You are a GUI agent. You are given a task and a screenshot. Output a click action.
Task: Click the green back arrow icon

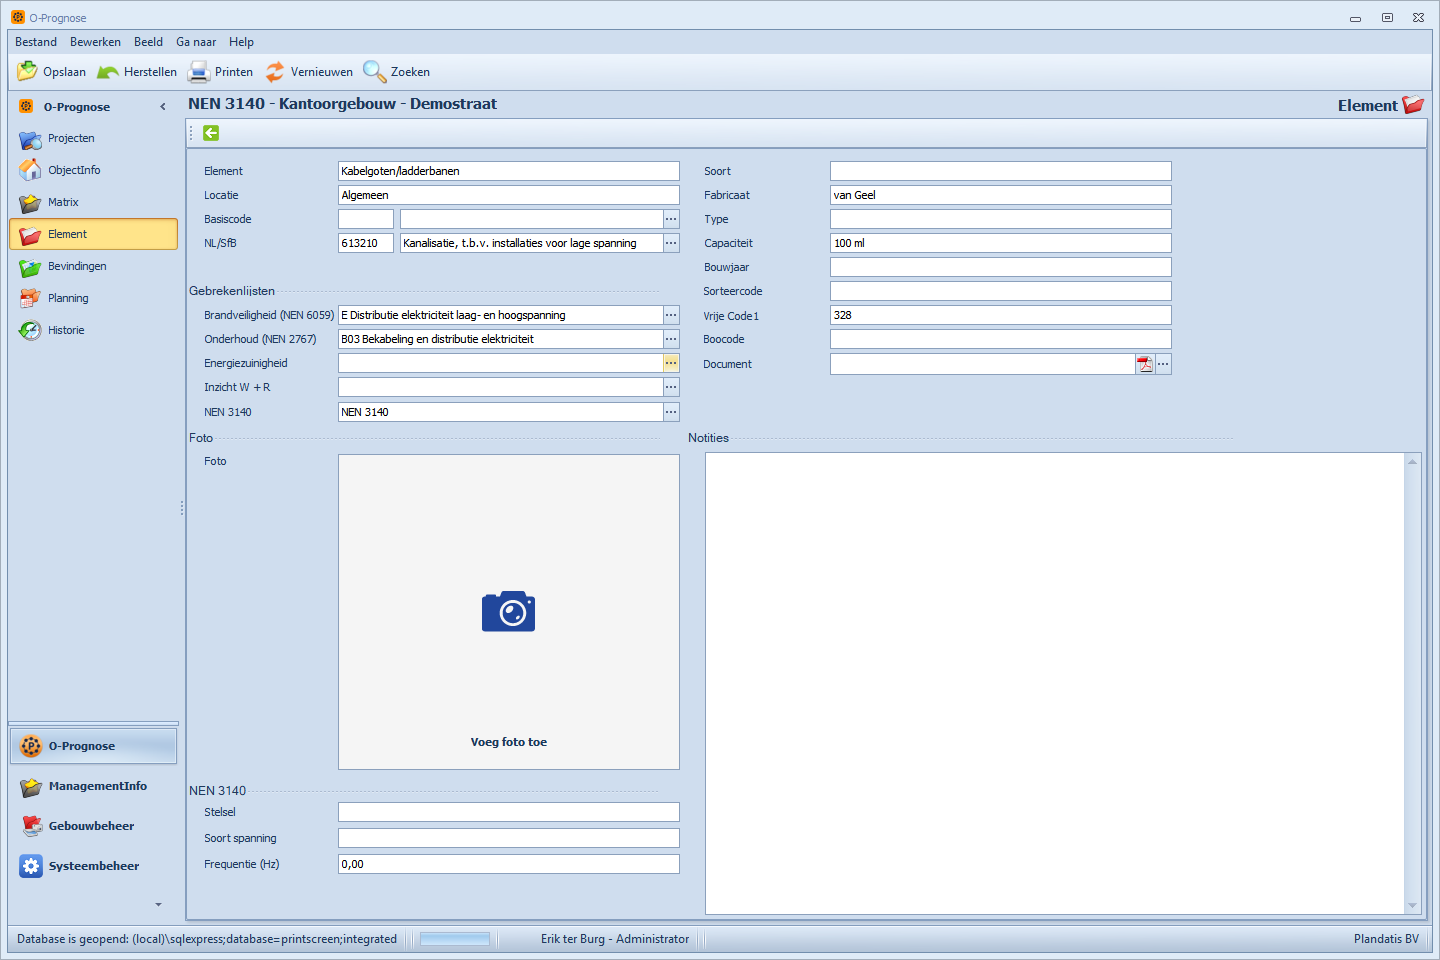[x=211, y=133]
